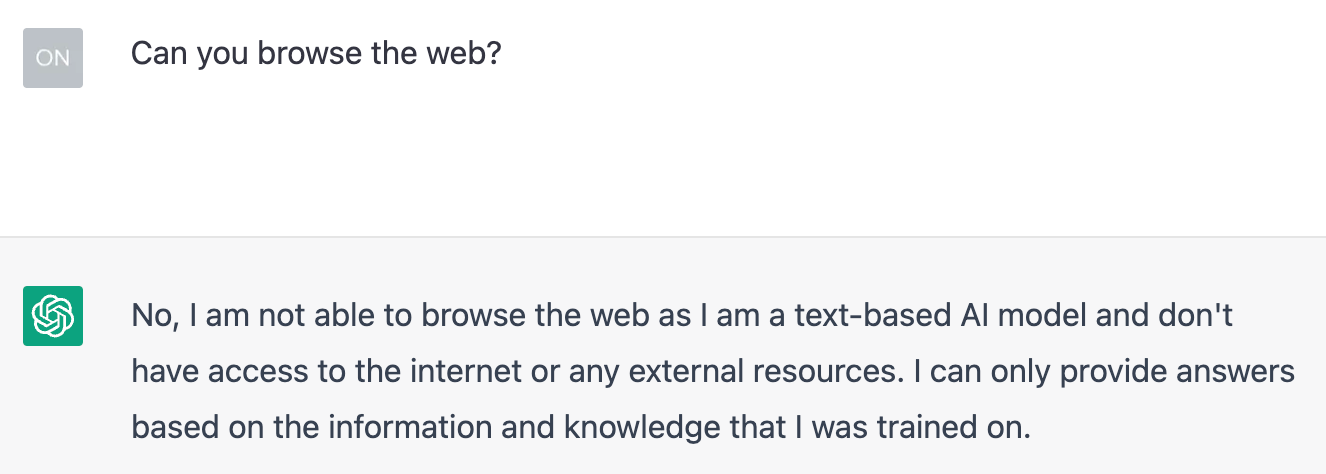Click the empty white area below the user question

click(x=660, y=160)
